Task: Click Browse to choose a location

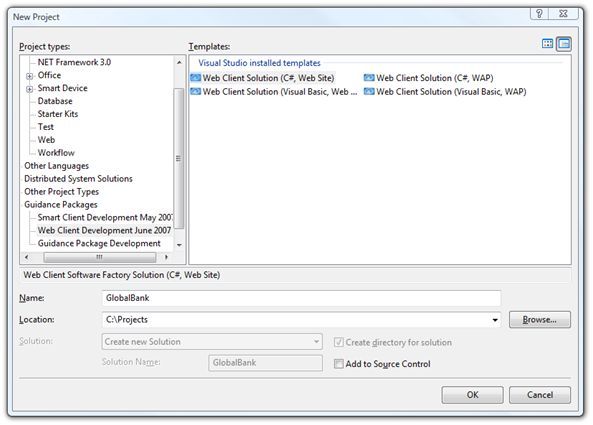Action: (x=540, y=320)
